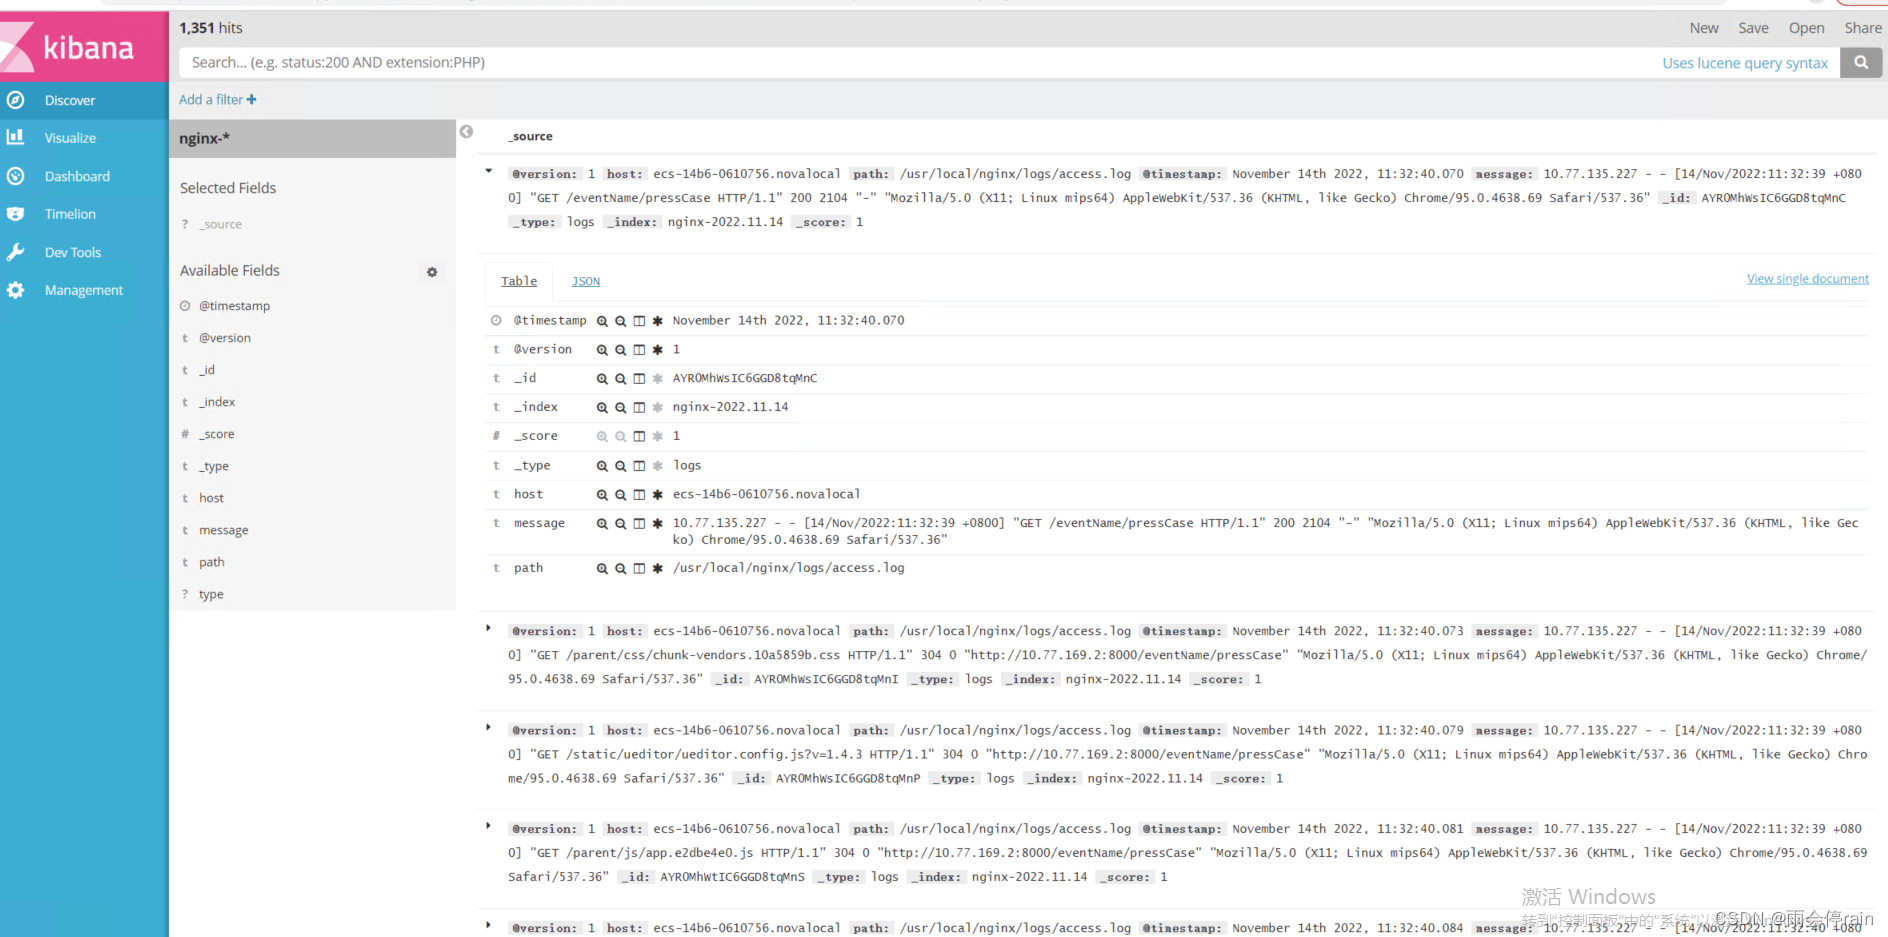Image resolution: width=1888 pixels, height=937 pixels.
Task: Open the nginx-* index pattern selector
Action: [x=313, y=139]
